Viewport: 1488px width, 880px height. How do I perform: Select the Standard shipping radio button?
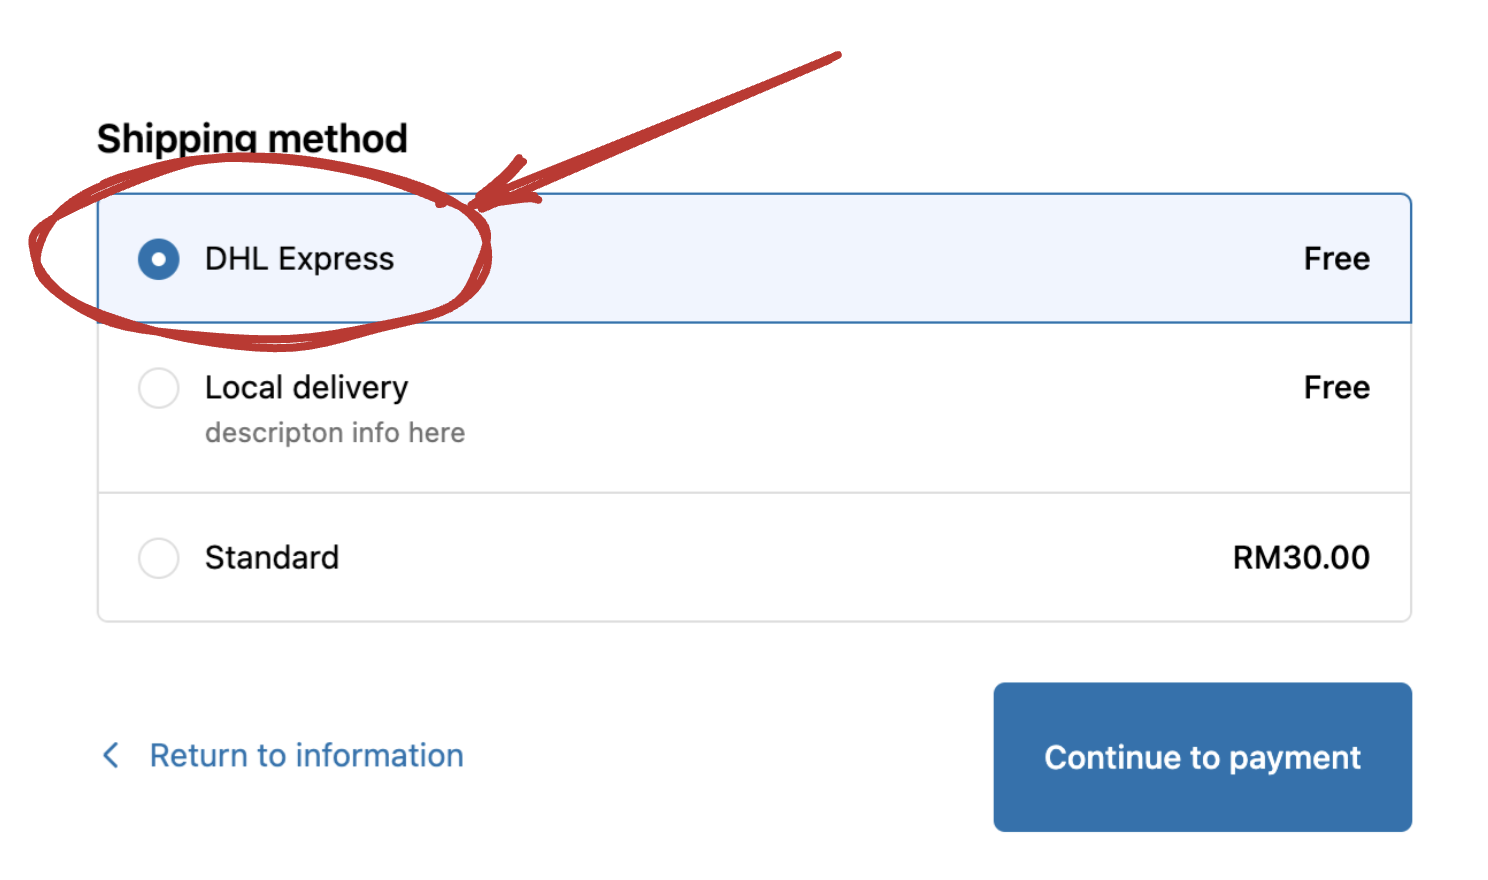(x=158, y=558)
